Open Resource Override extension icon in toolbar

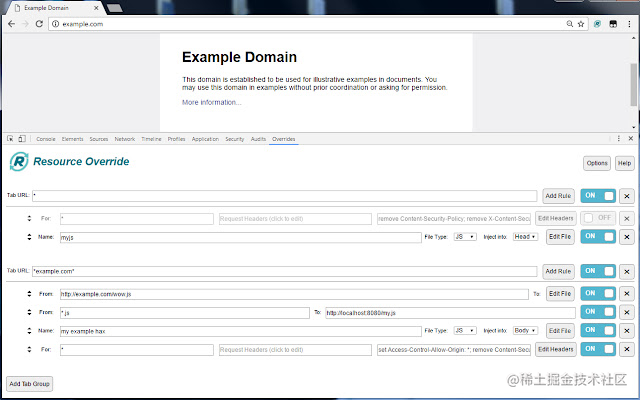[x=597, y=24]
